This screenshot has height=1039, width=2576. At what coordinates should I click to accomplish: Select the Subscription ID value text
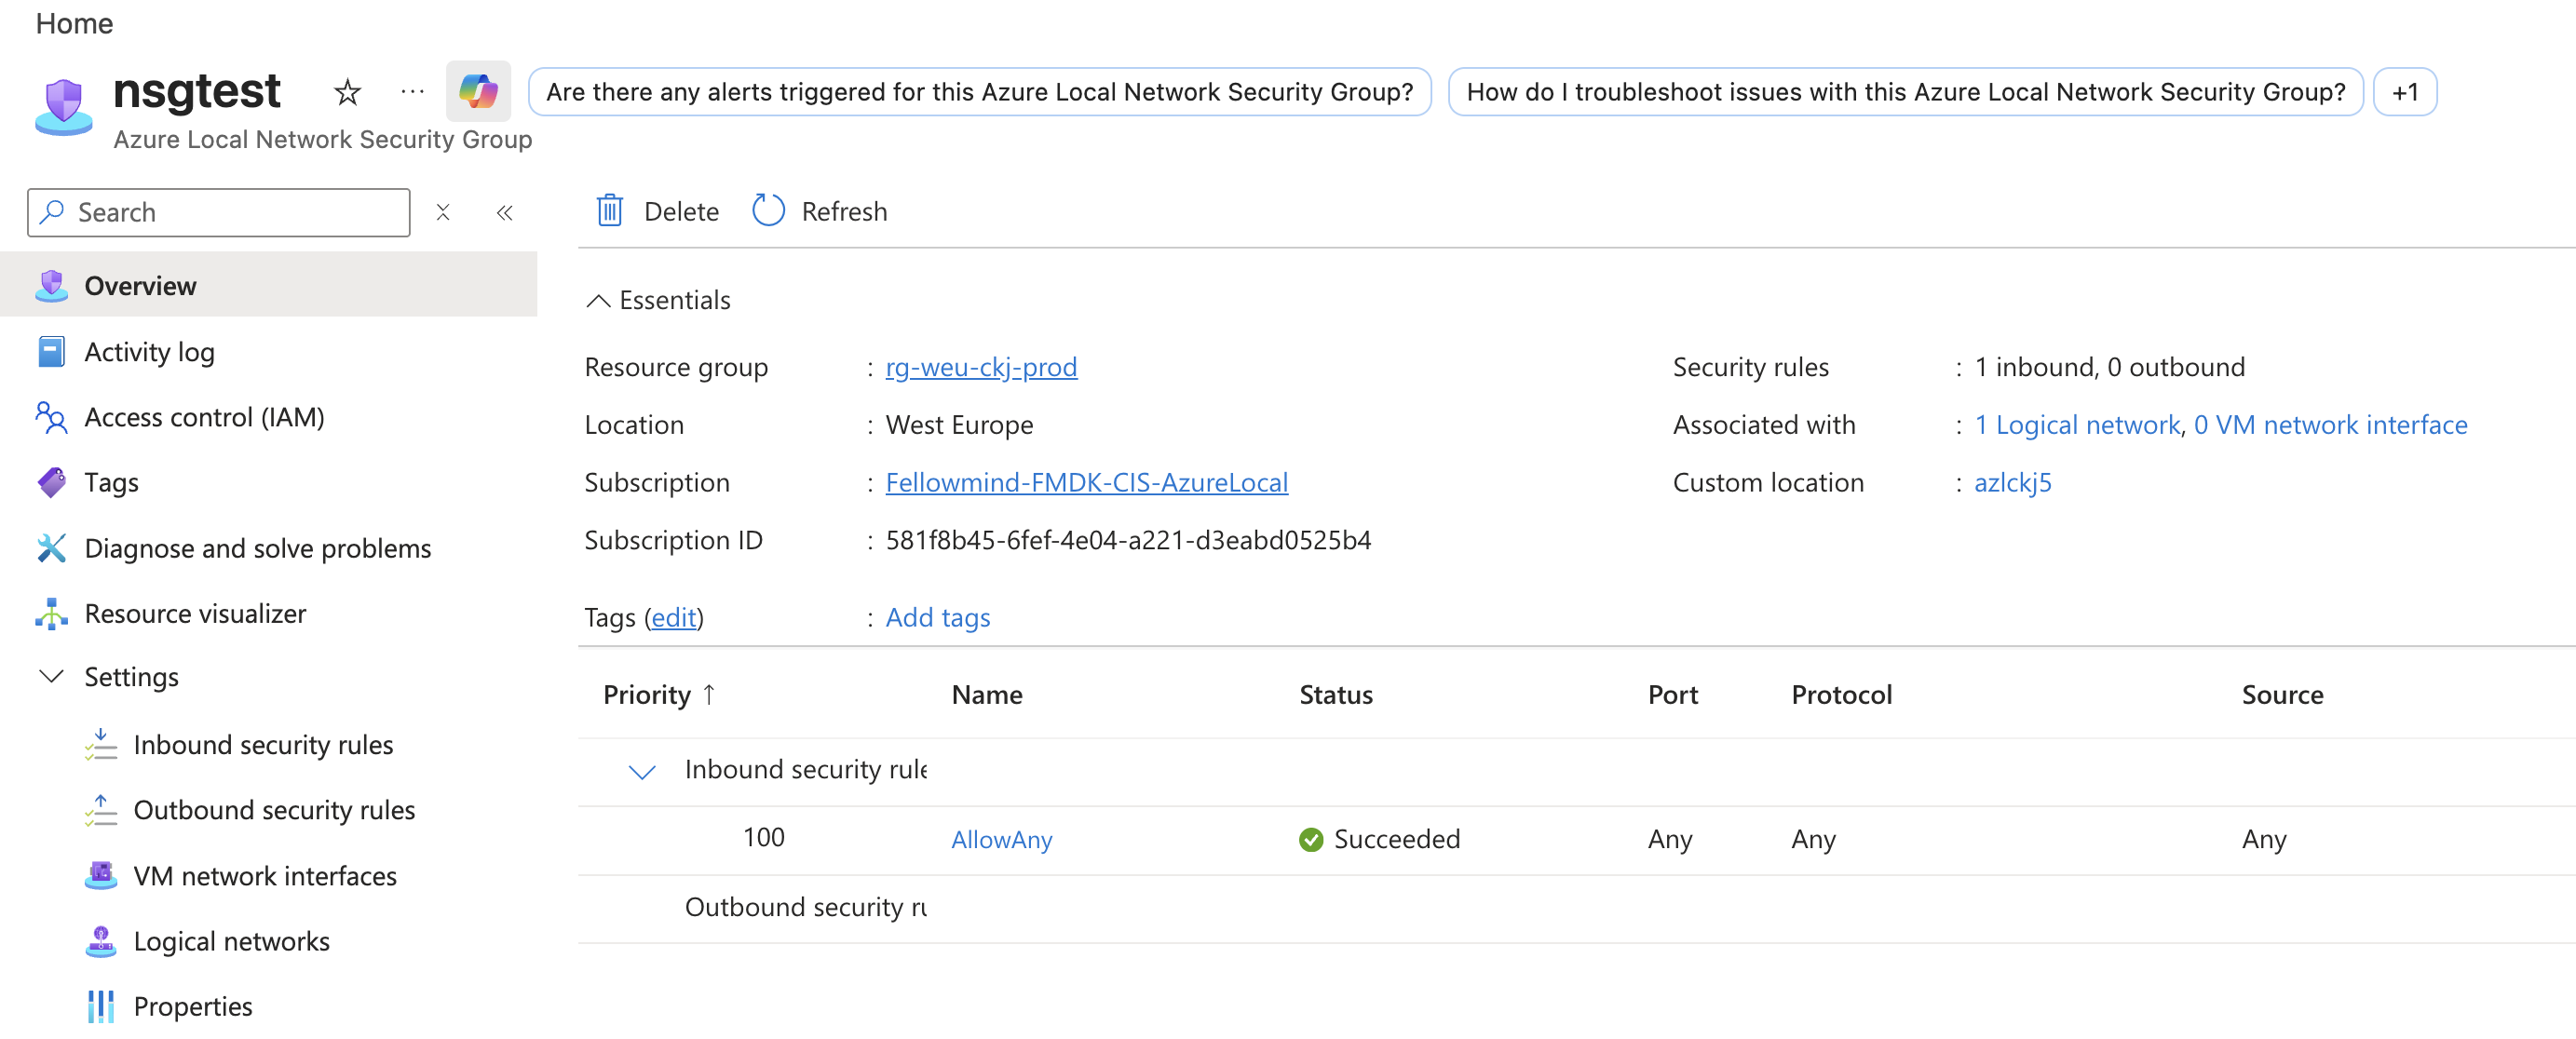click(1128, 541)
